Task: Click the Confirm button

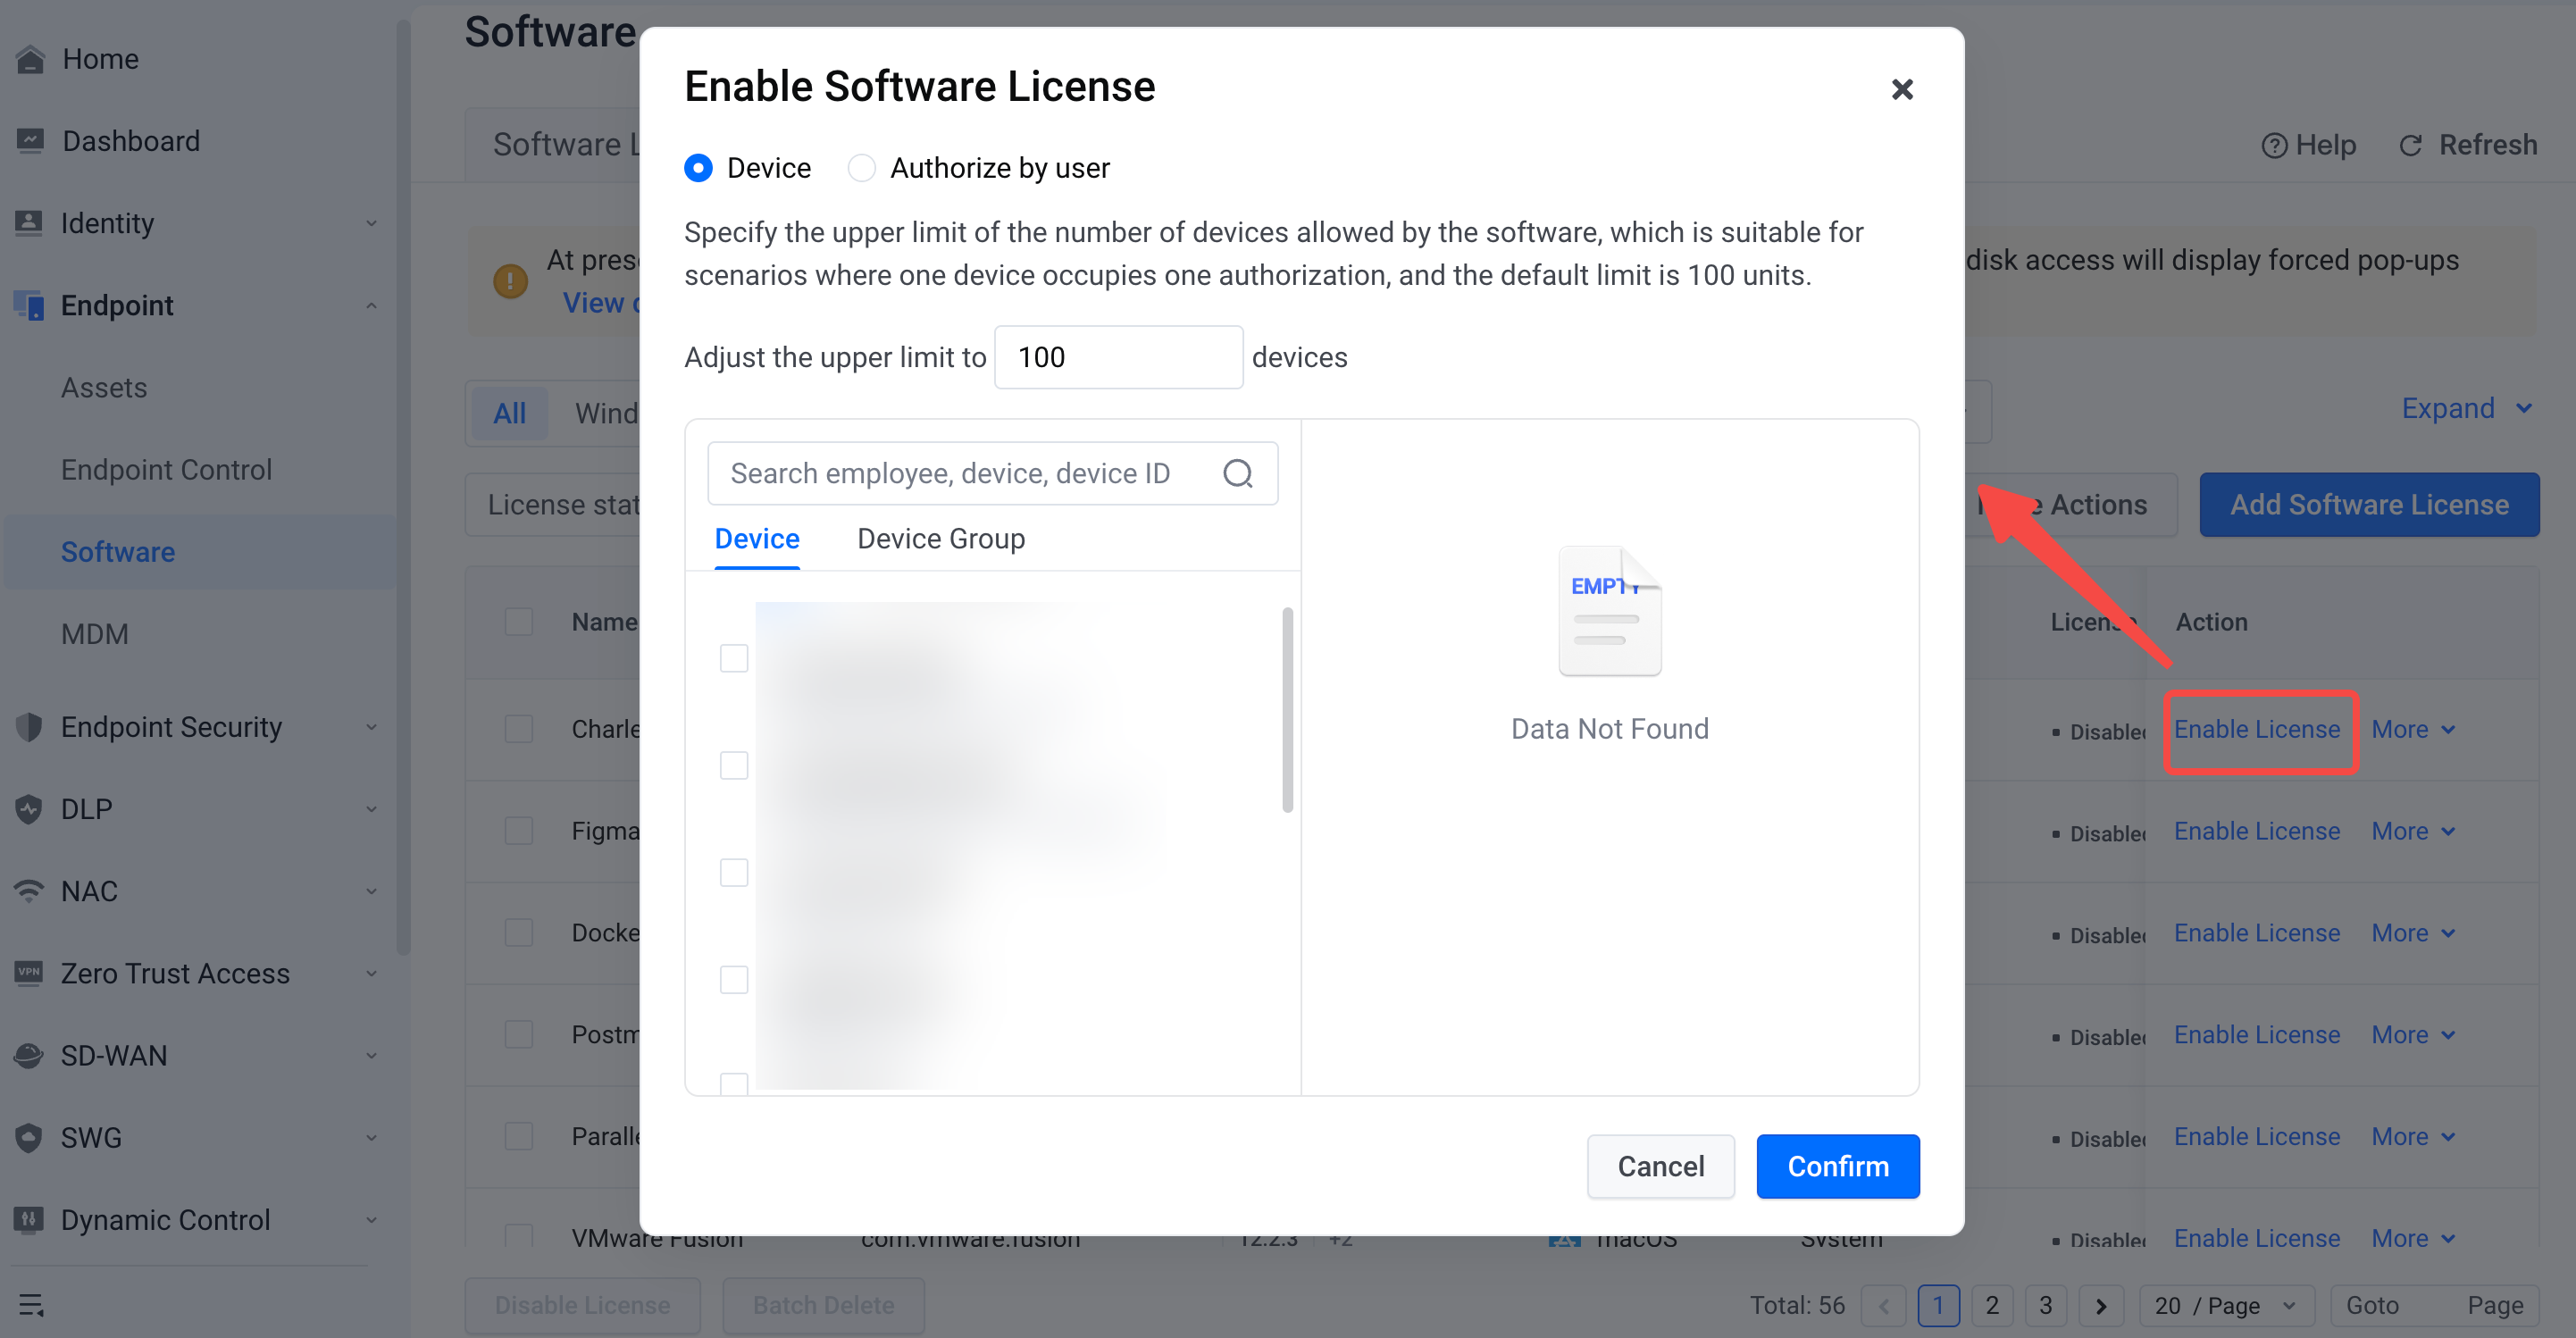Action: point(1837,1166)
